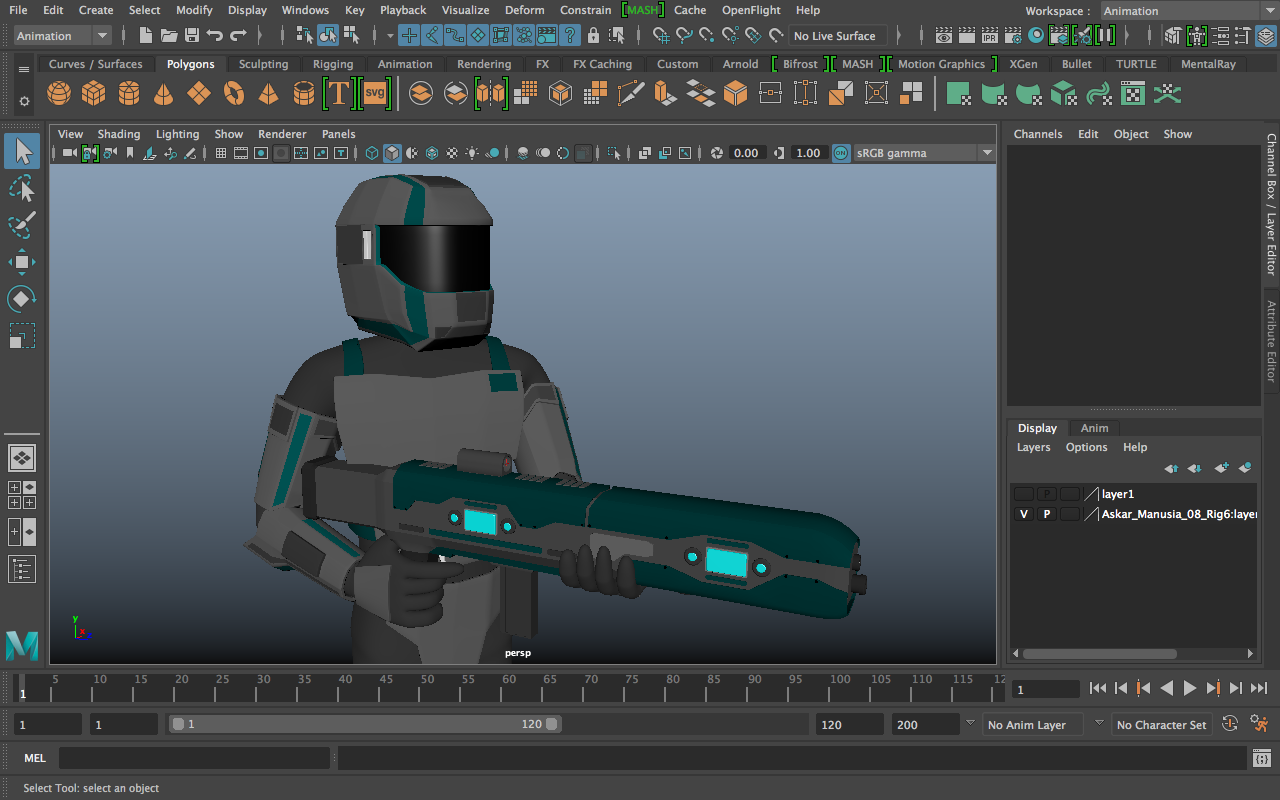Viewport: 1280px width, 800px height.
Task: Open the shelf tab menu hamburger icon
Action: [24, 69]
